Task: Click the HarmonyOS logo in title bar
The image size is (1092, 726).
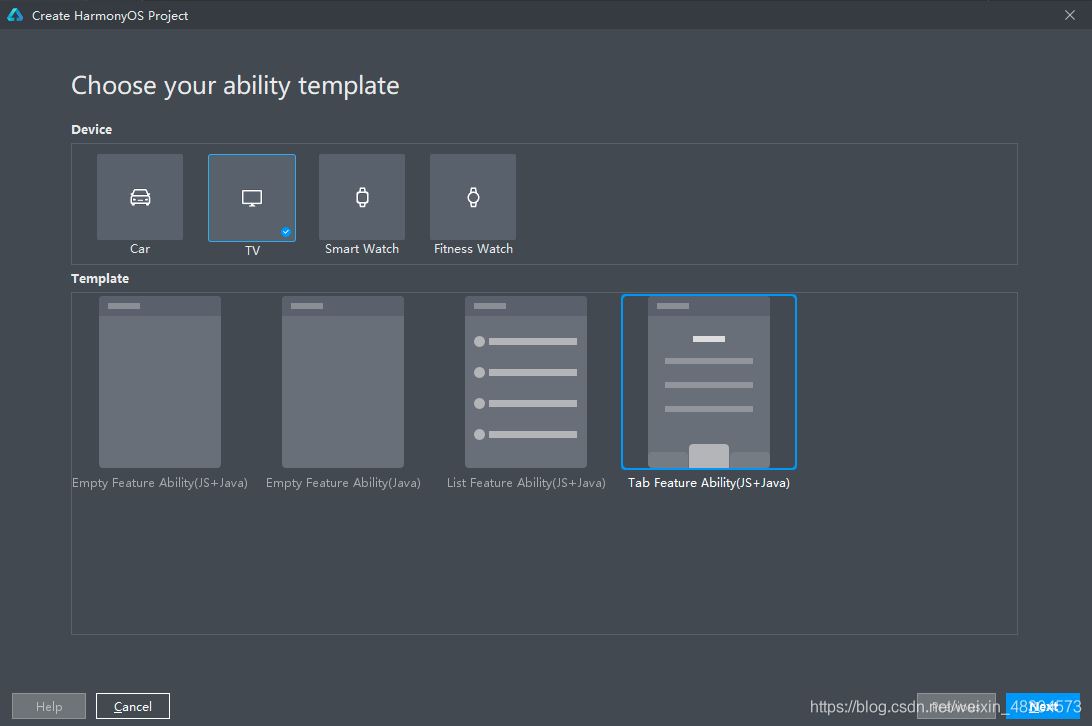Action: click(x=15, y=15)
